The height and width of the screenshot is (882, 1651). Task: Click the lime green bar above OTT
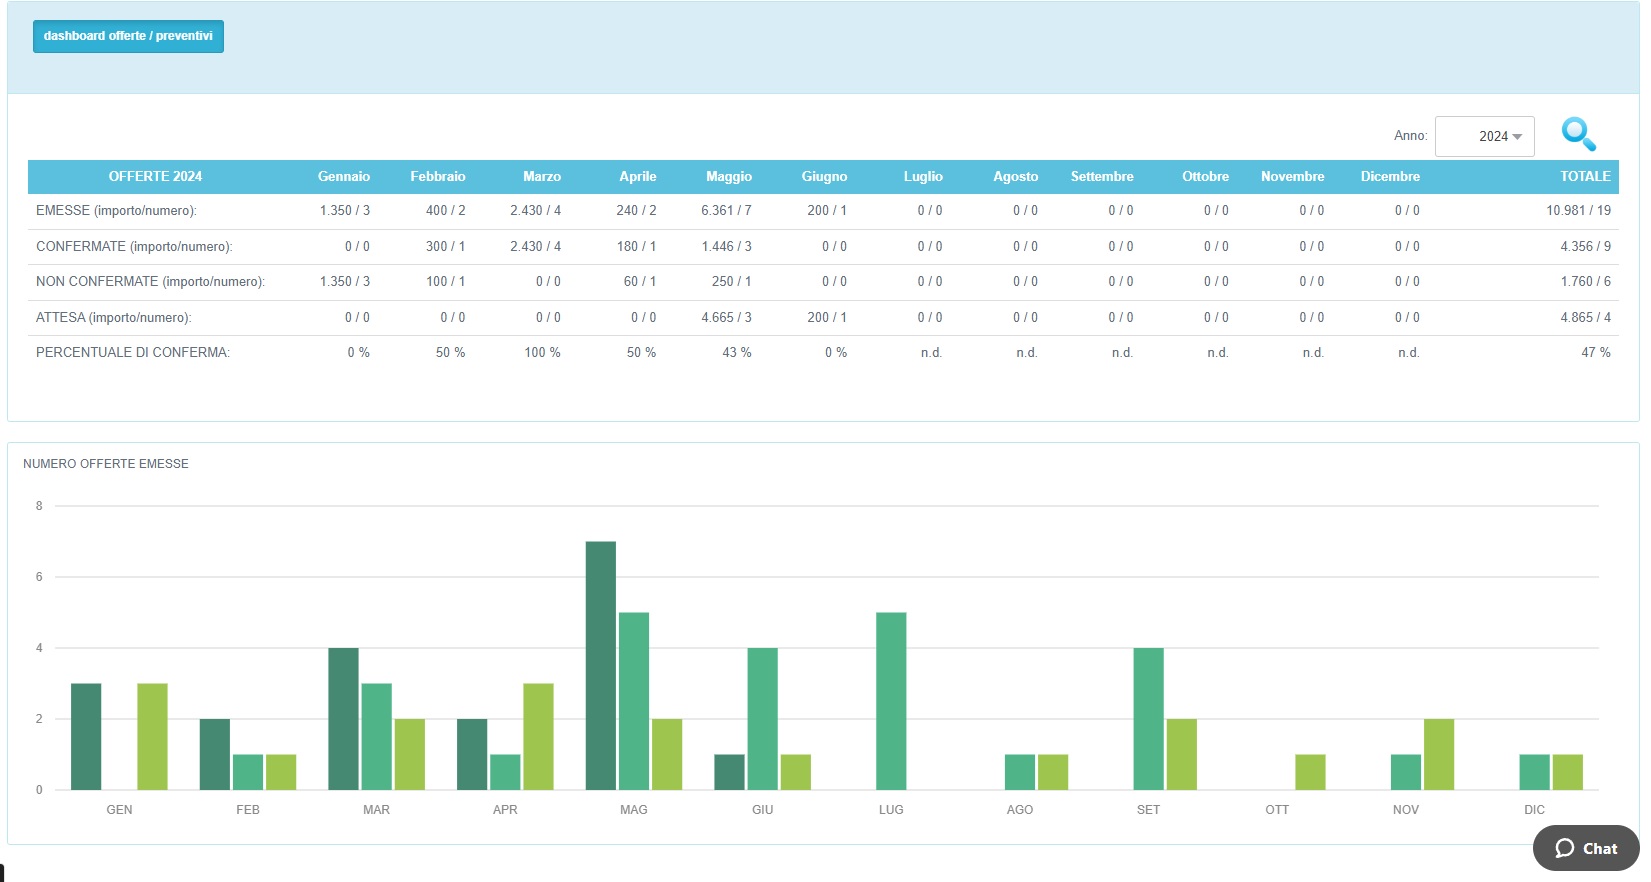click(1310, 772)
